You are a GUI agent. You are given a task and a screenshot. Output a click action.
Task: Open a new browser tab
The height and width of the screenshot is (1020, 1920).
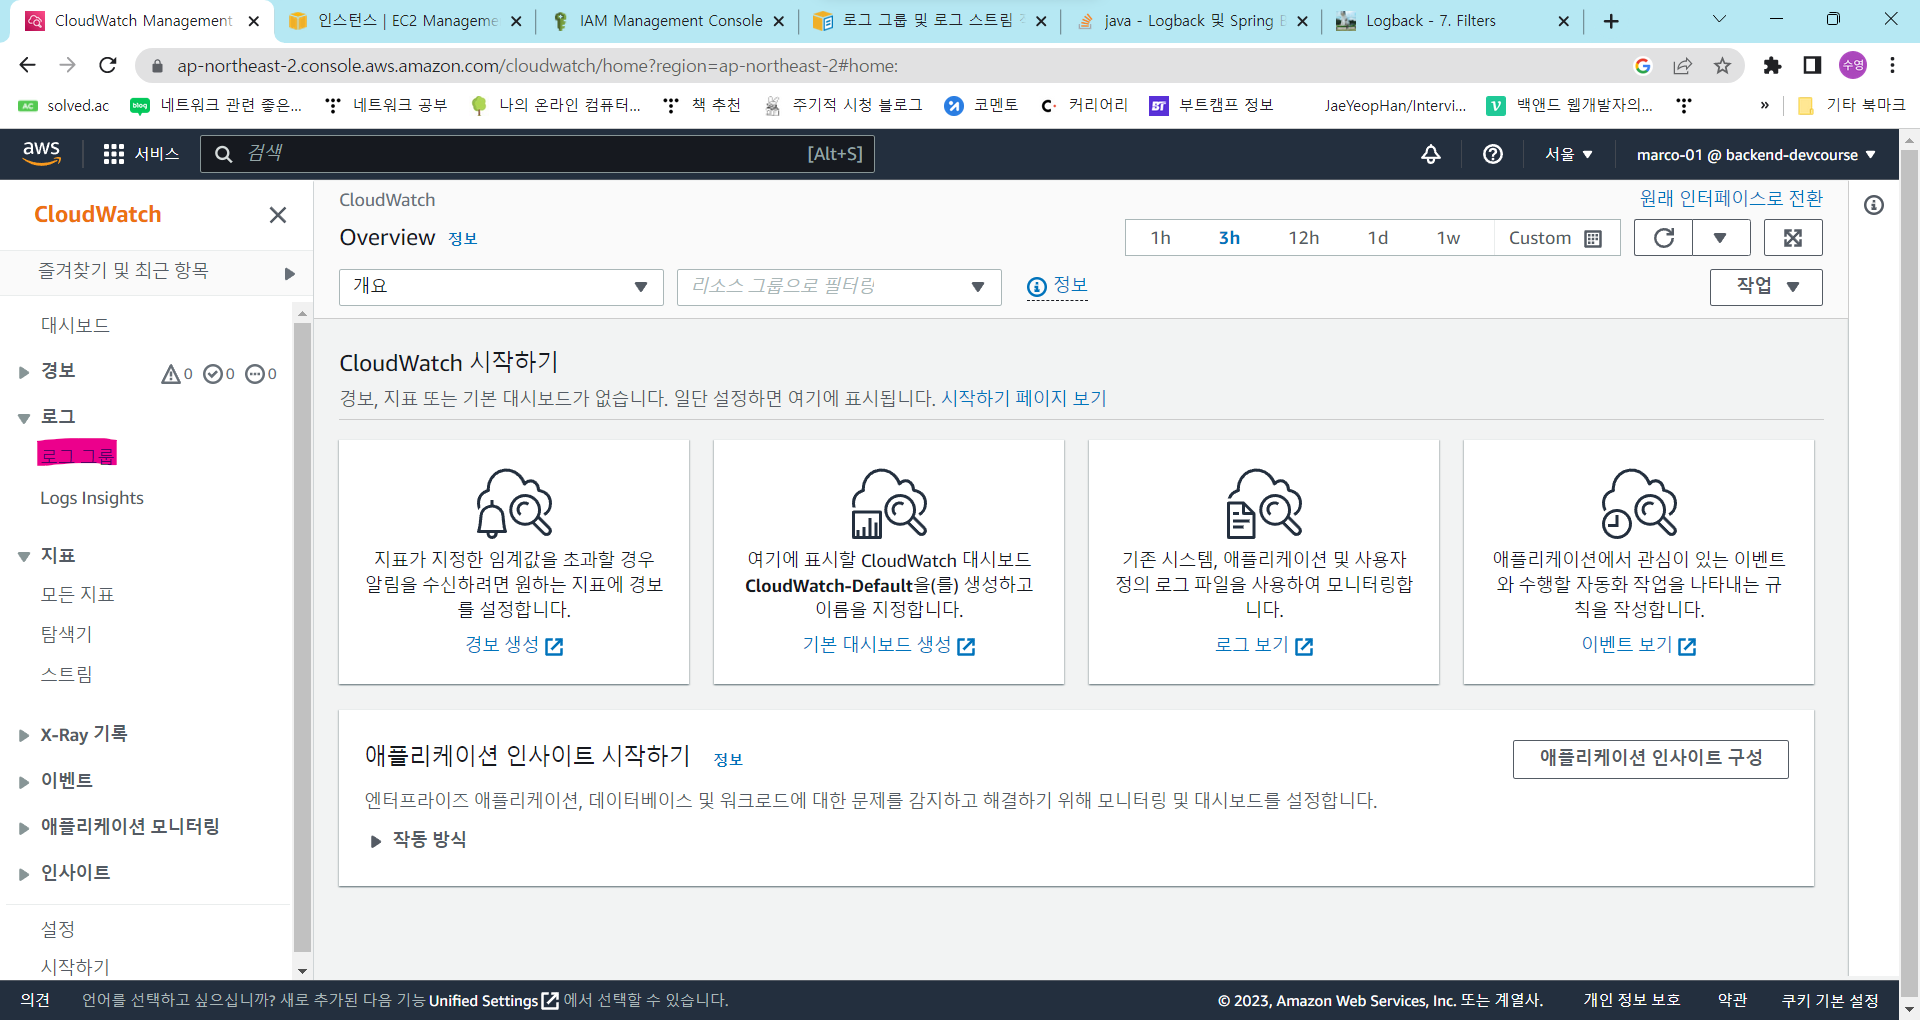click(1611, 21)
